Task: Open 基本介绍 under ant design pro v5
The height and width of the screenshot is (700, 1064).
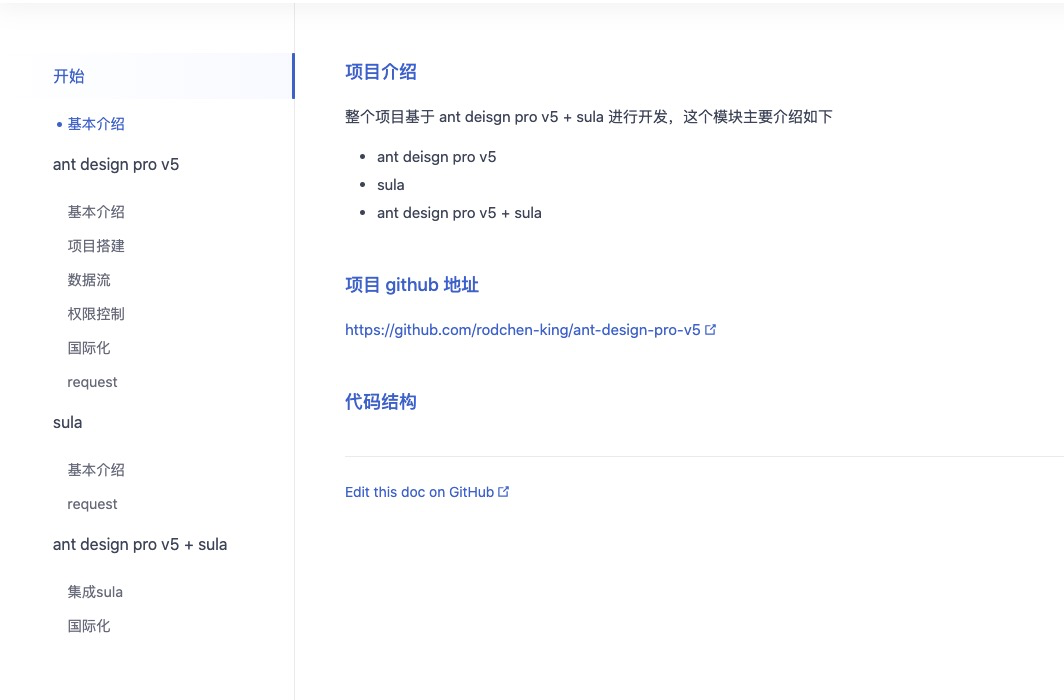Action: (96, 212)
